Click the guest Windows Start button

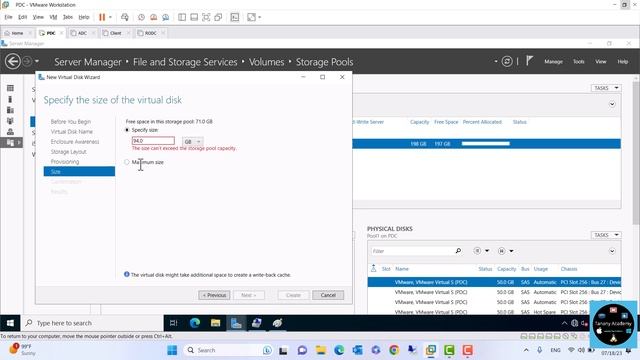[10, 323]
